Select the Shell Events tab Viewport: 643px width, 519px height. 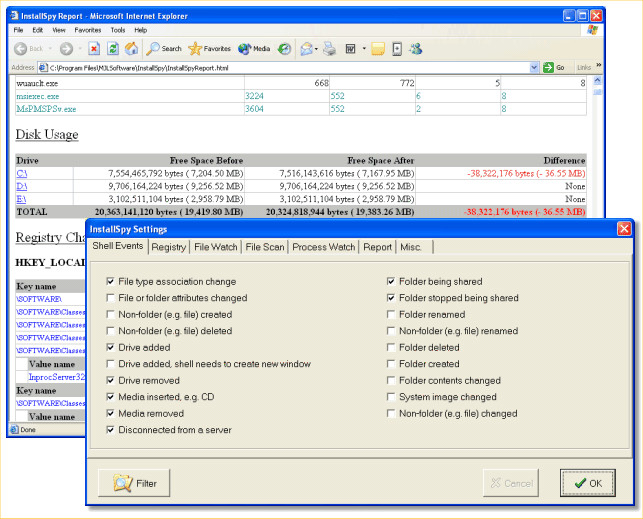(118, 246)
